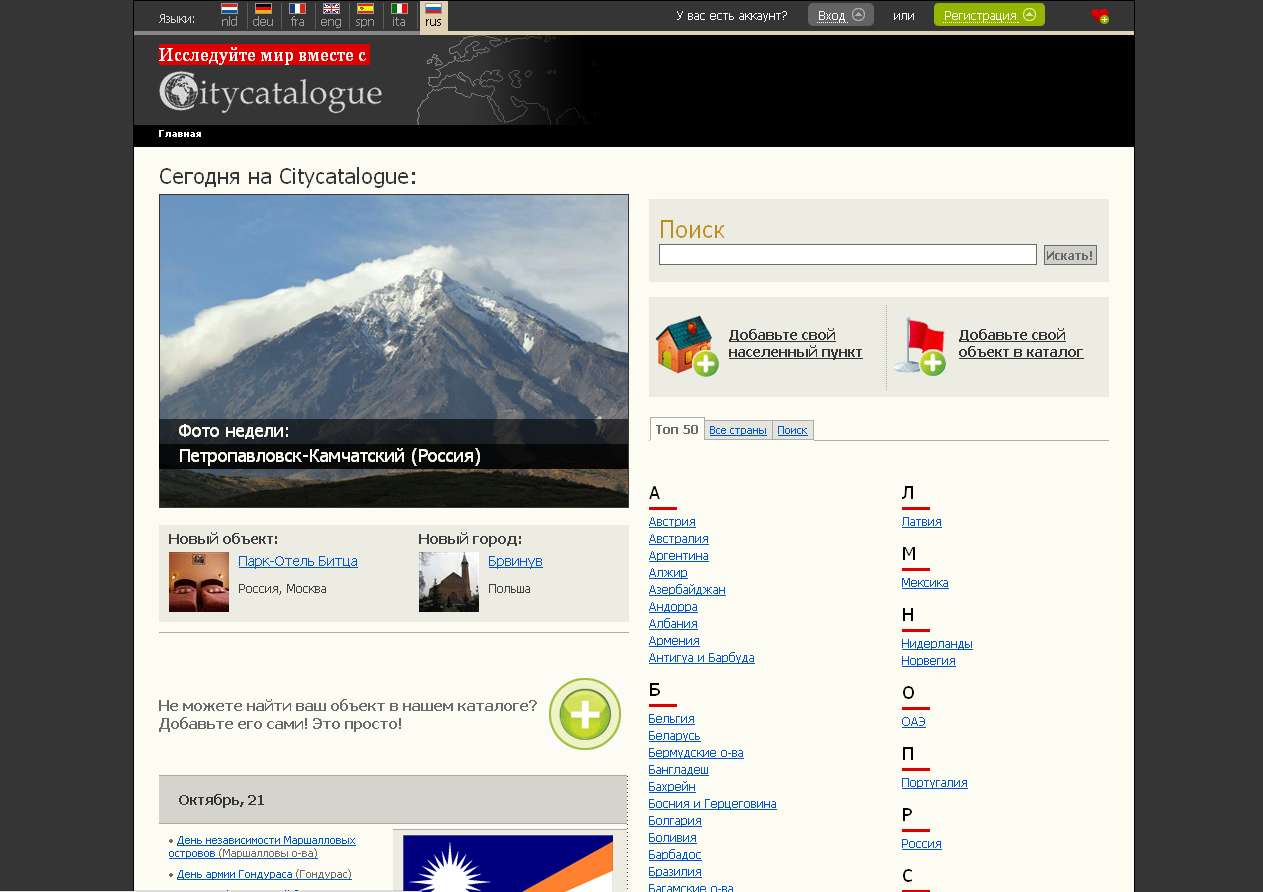Viewport: 1263px width, 892px height.
Task: Switch to the Поиск tab
Action: pyautogui.click(x=792, y=430)
